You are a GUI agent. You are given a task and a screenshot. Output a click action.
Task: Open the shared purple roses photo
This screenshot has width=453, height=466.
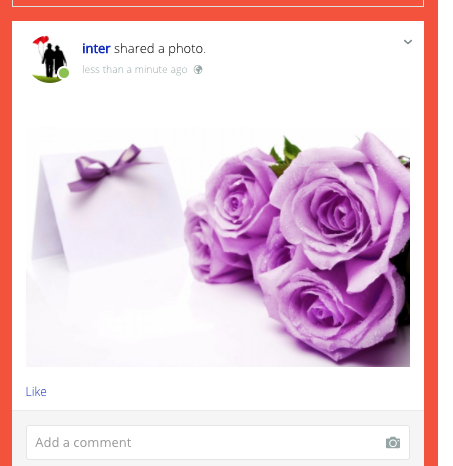click(218, 247)
